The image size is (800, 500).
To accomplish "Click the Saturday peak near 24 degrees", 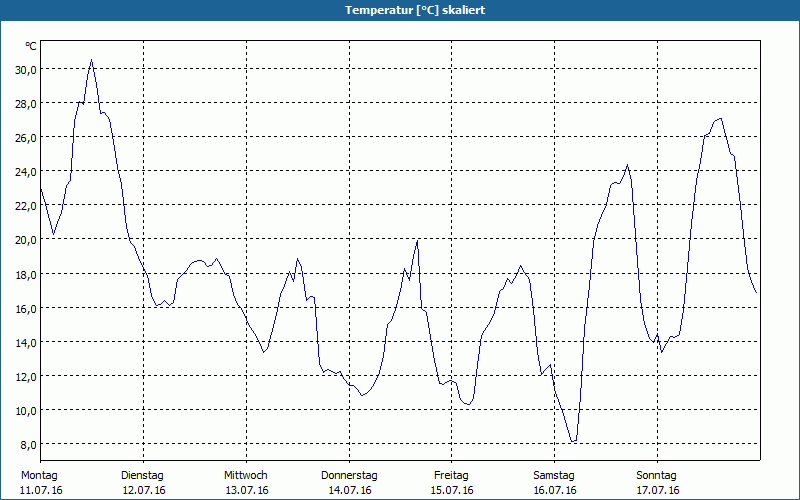I will coord(628,165).
